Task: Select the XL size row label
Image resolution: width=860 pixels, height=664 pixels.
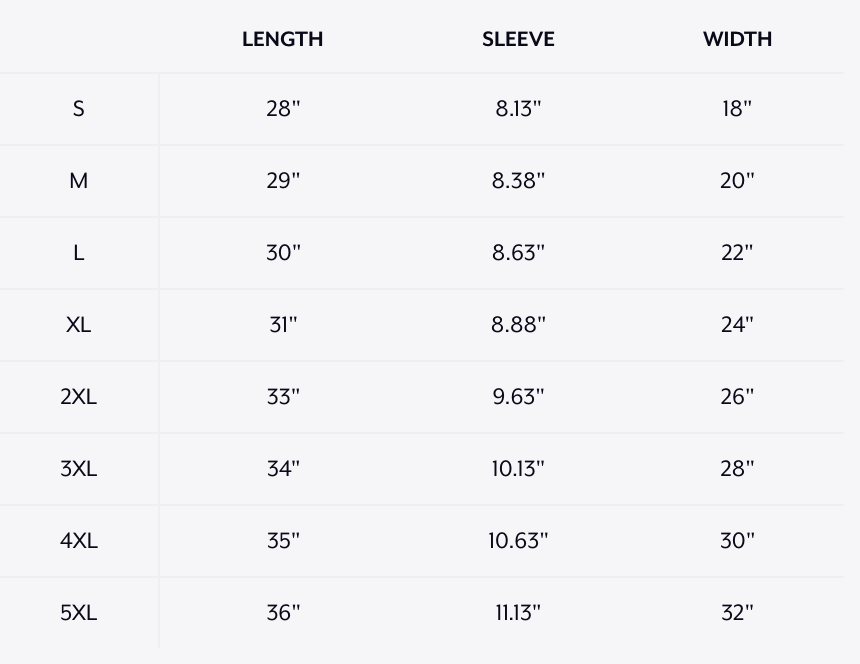Action: [x=78, y=325]
